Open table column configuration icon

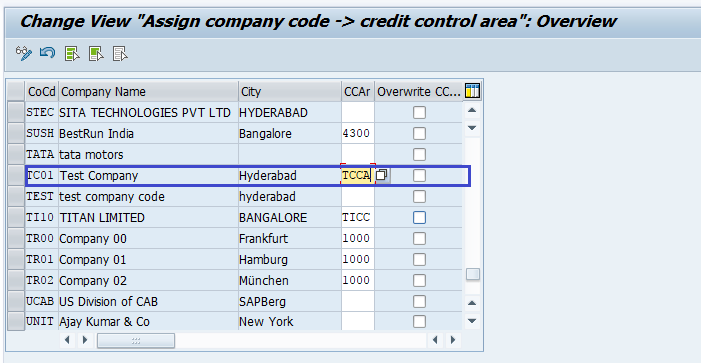(473, 91)
